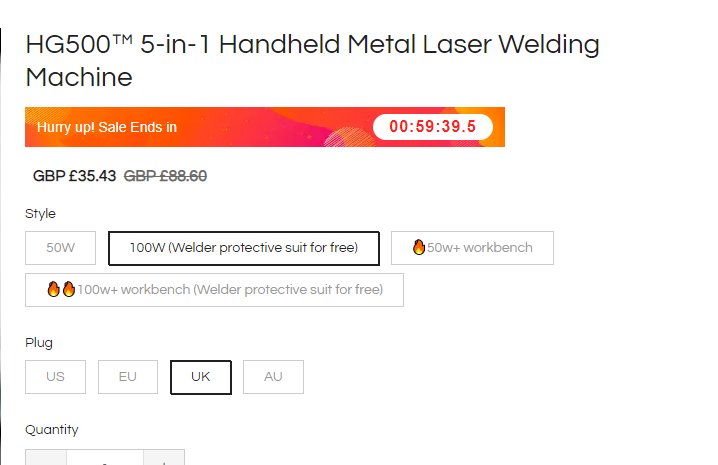Image resolution: width=718 pixels, height=465 pixels.
Task: Increase quantity with the plus button
Action: 164,457
